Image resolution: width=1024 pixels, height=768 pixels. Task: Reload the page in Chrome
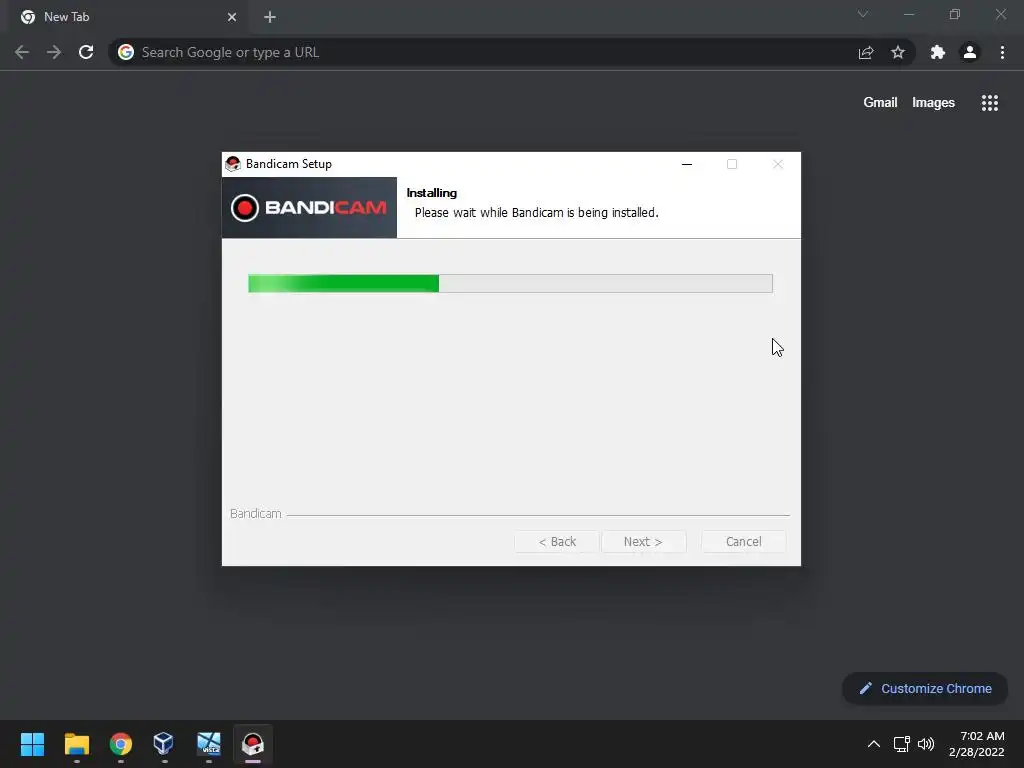tap(86, 52)
